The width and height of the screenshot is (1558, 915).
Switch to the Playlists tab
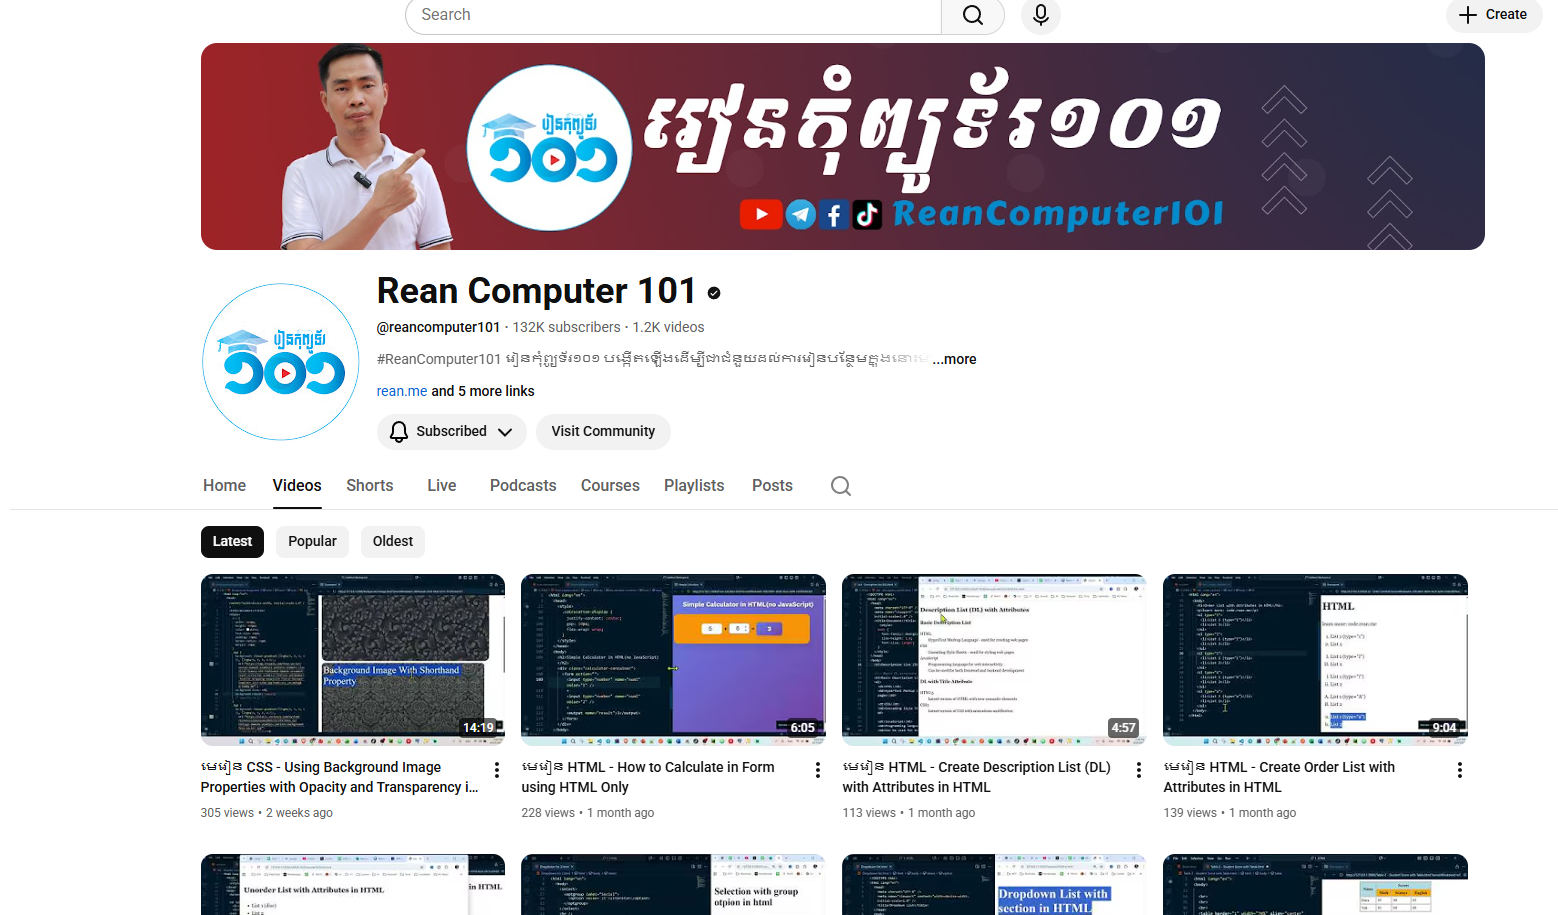[x=693, y=485]
